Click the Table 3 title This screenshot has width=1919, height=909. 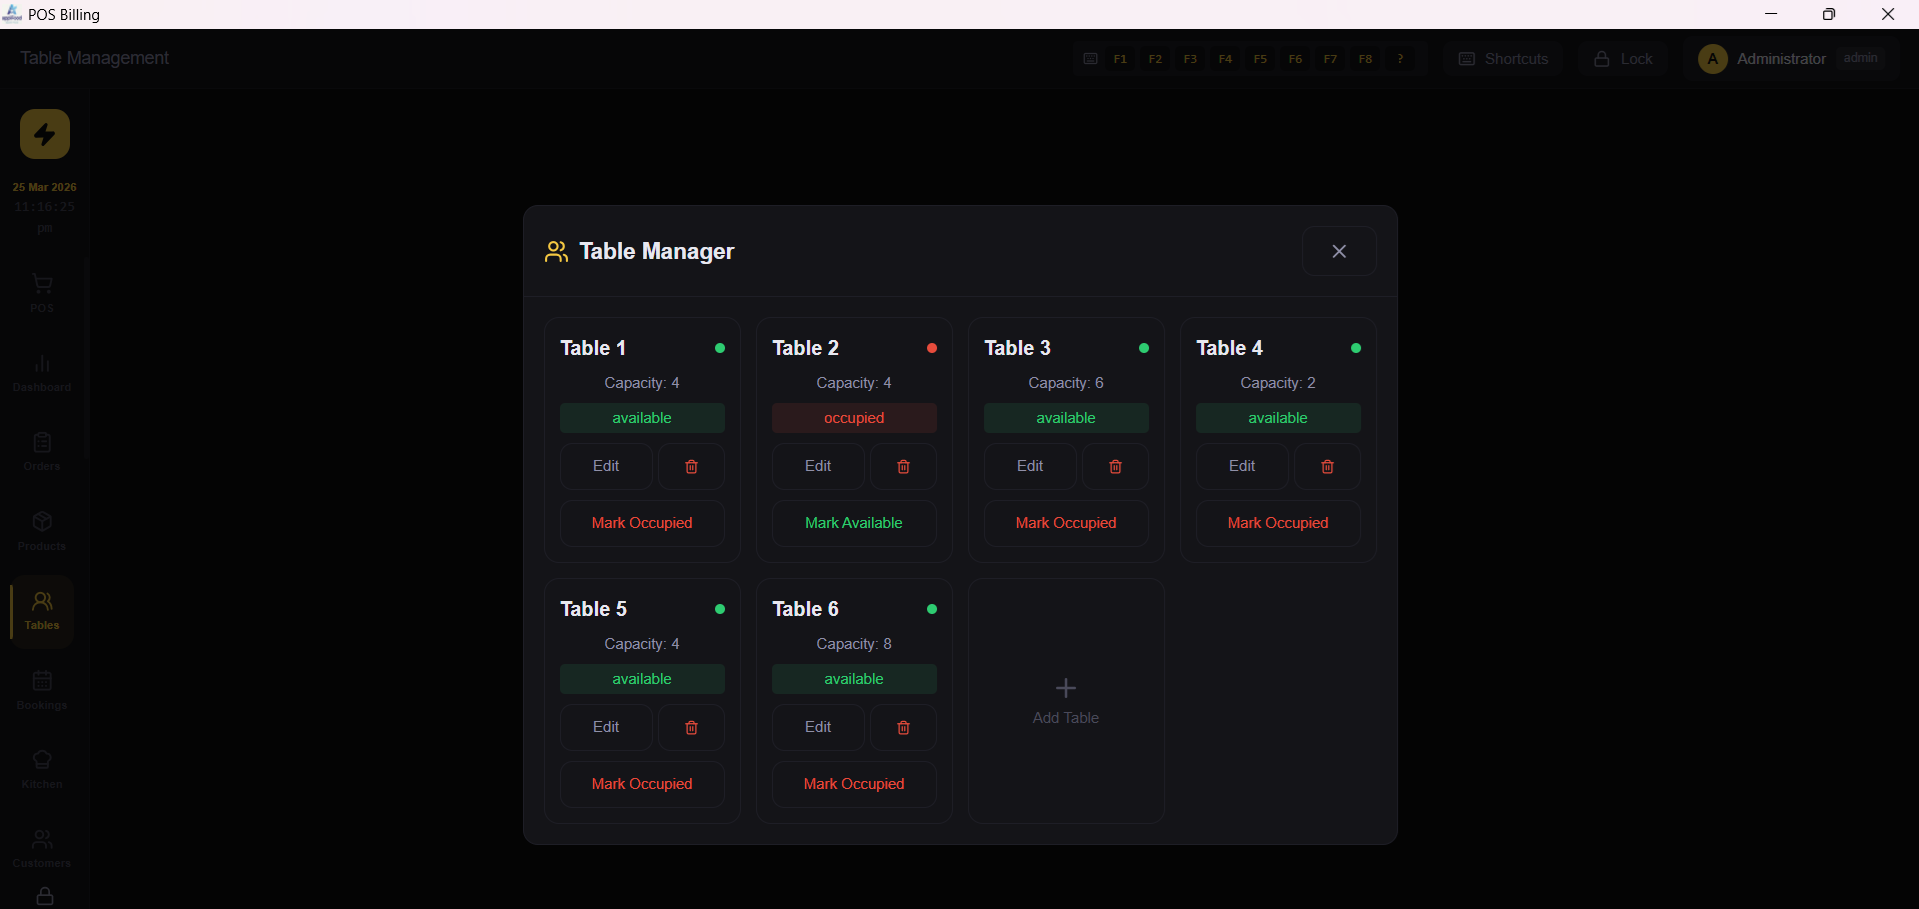(1017, 348)
